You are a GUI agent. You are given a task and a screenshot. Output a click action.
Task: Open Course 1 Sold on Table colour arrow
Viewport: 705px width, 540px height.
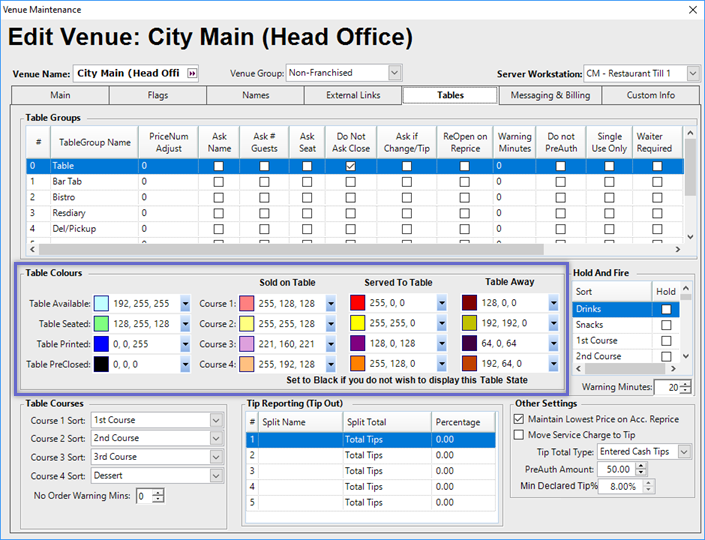[x=331, y=303]
